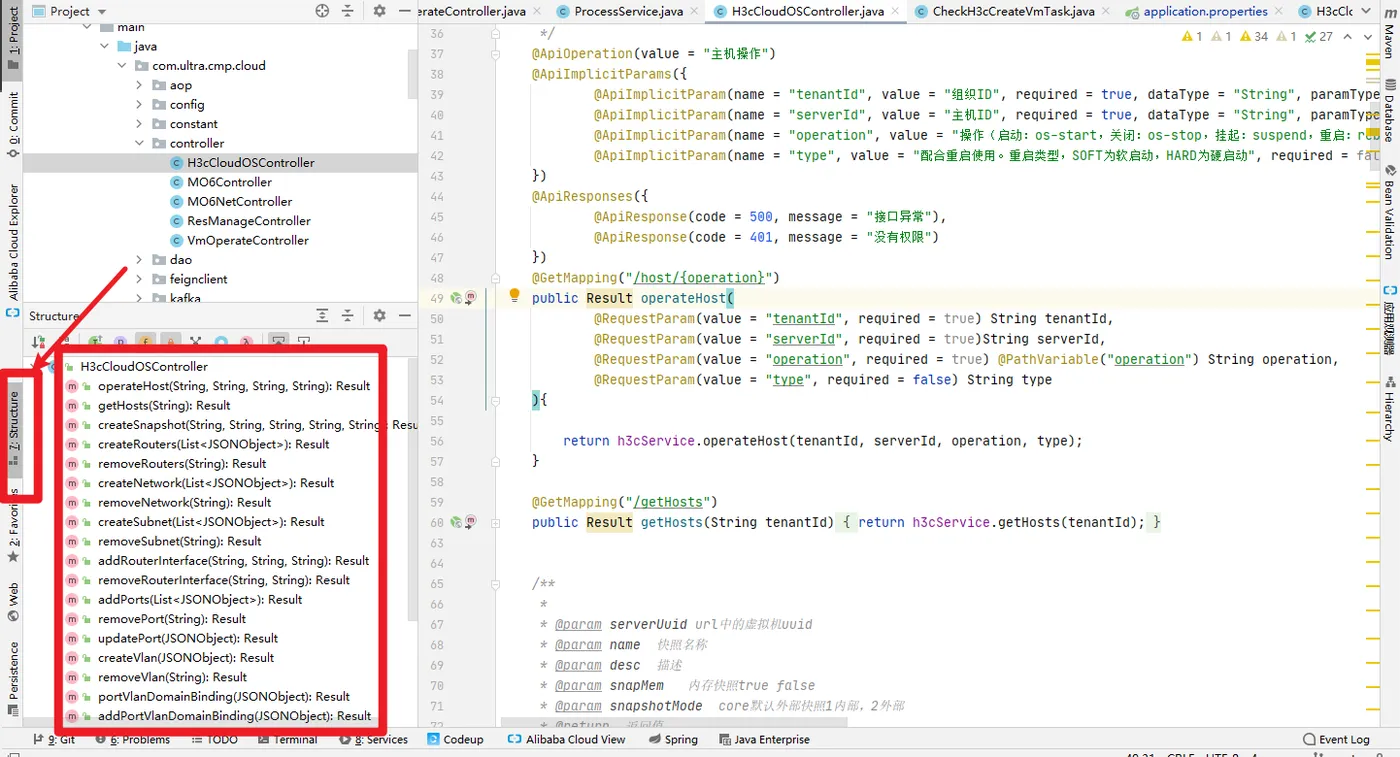Open Structure panel settings gear
1400x757 pixels.
tap(379, 315)
